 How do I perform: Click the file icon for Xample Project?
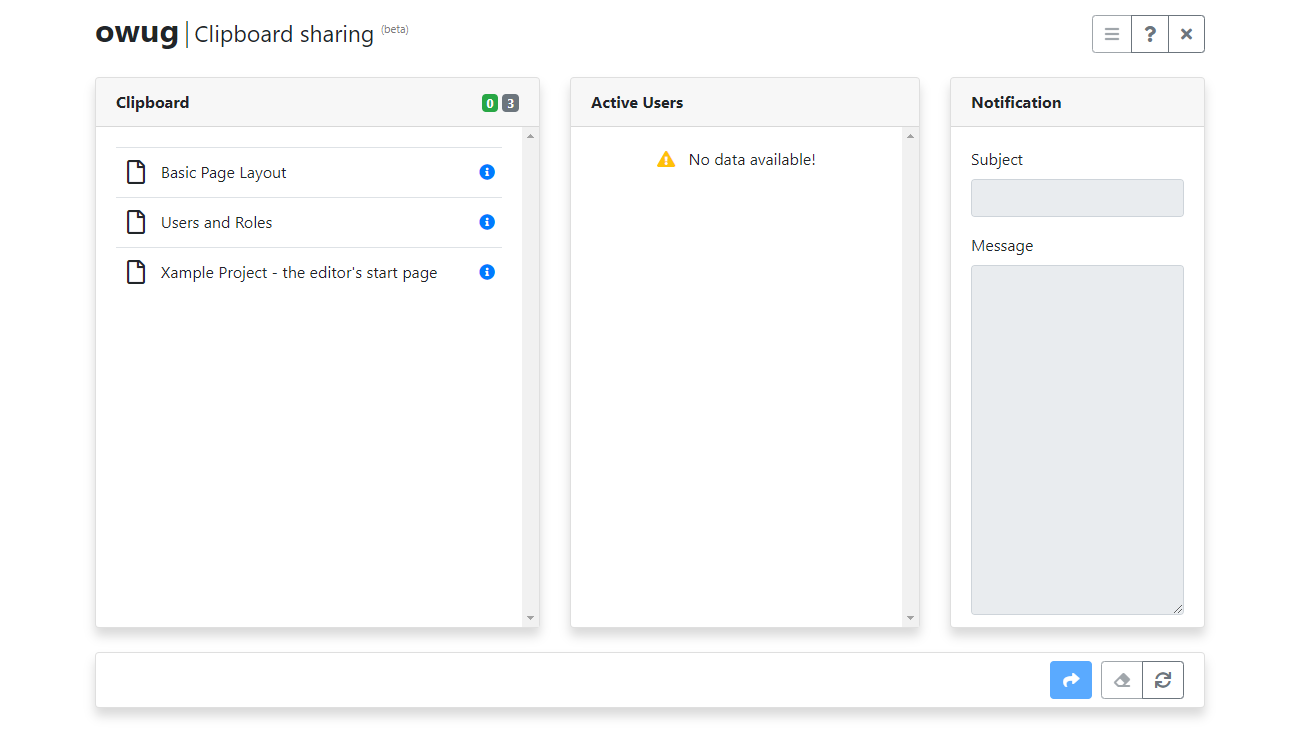click(x=136, y=272)
